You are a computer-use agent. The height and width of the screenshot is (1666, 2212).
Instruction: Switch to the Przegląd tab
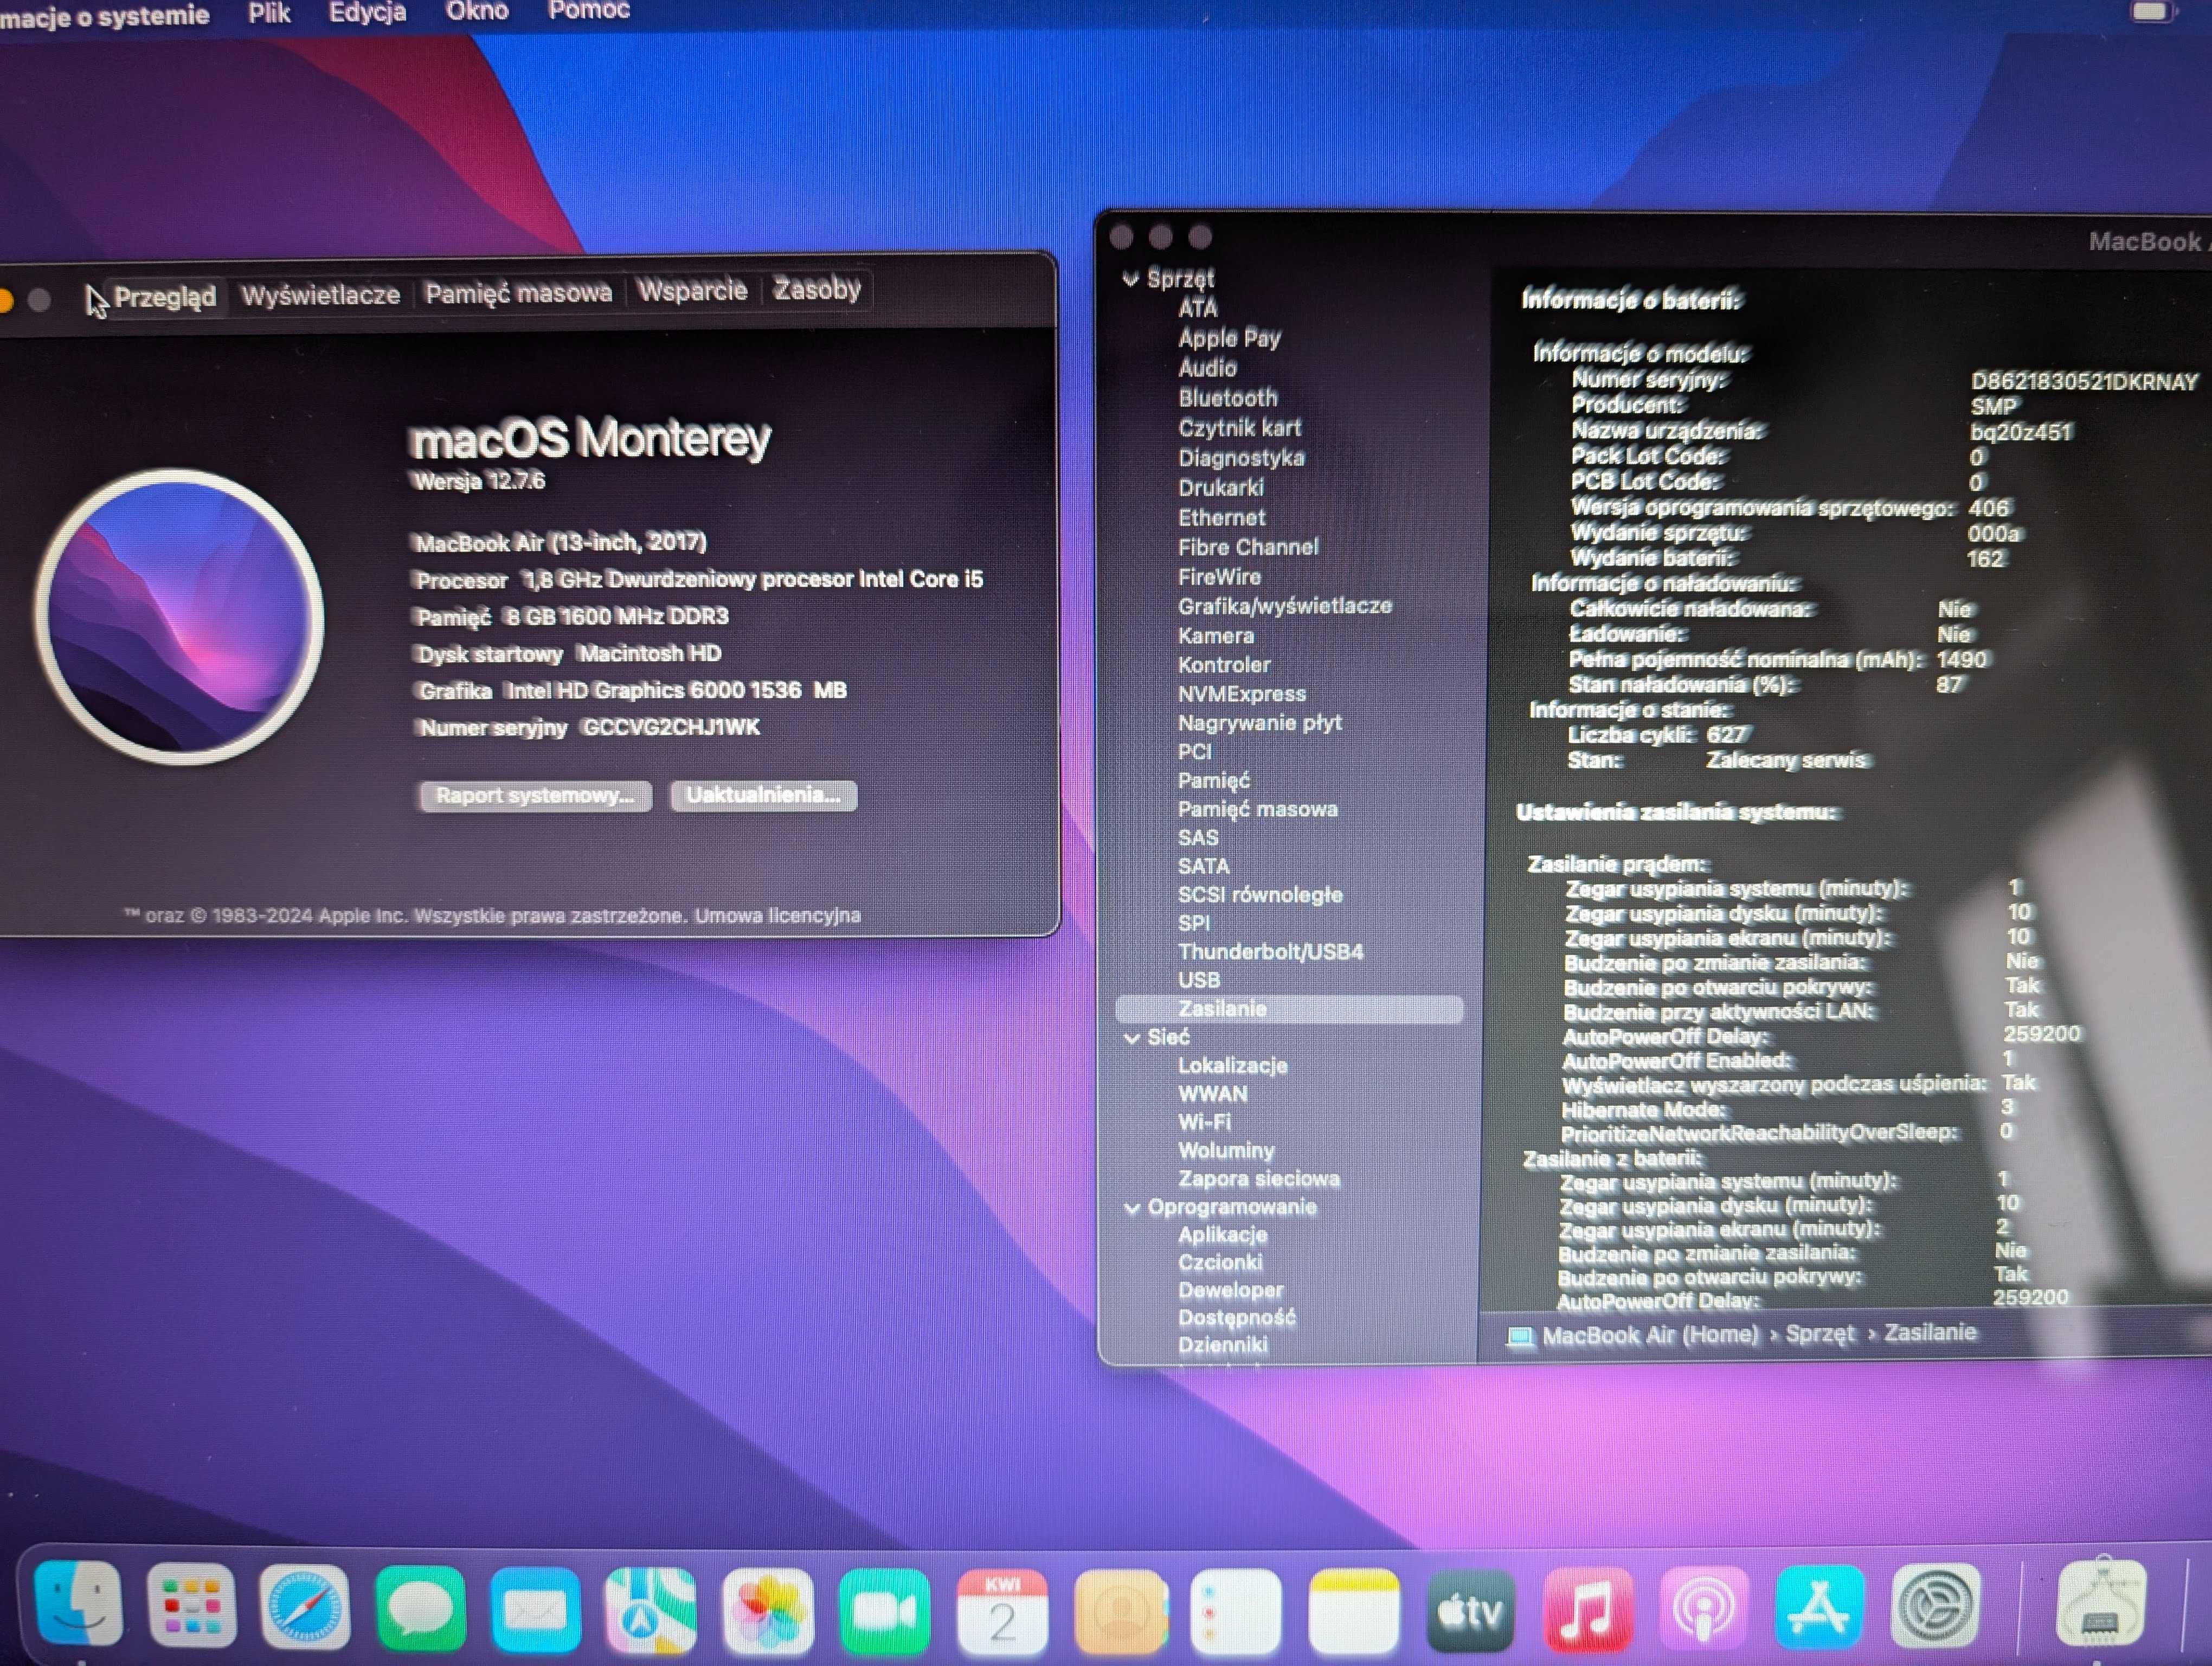[164, 297]
